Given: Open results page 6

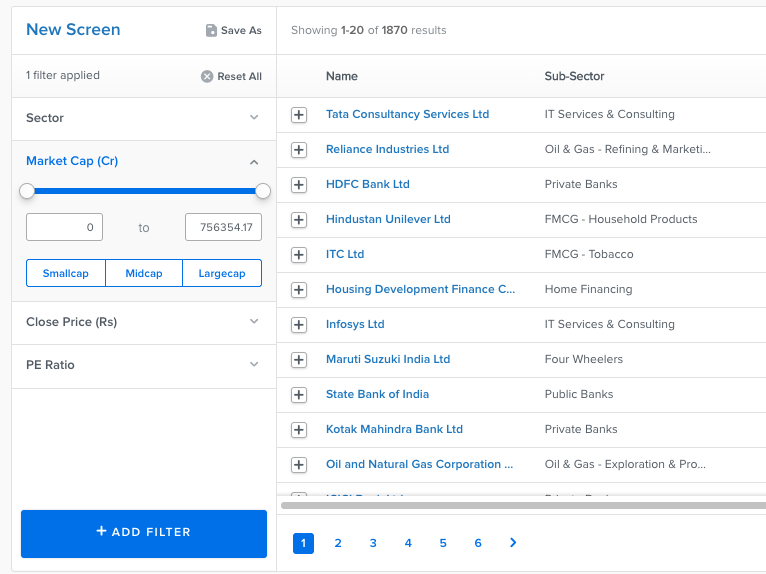Looking at the screenshot, I should (478, 543).
